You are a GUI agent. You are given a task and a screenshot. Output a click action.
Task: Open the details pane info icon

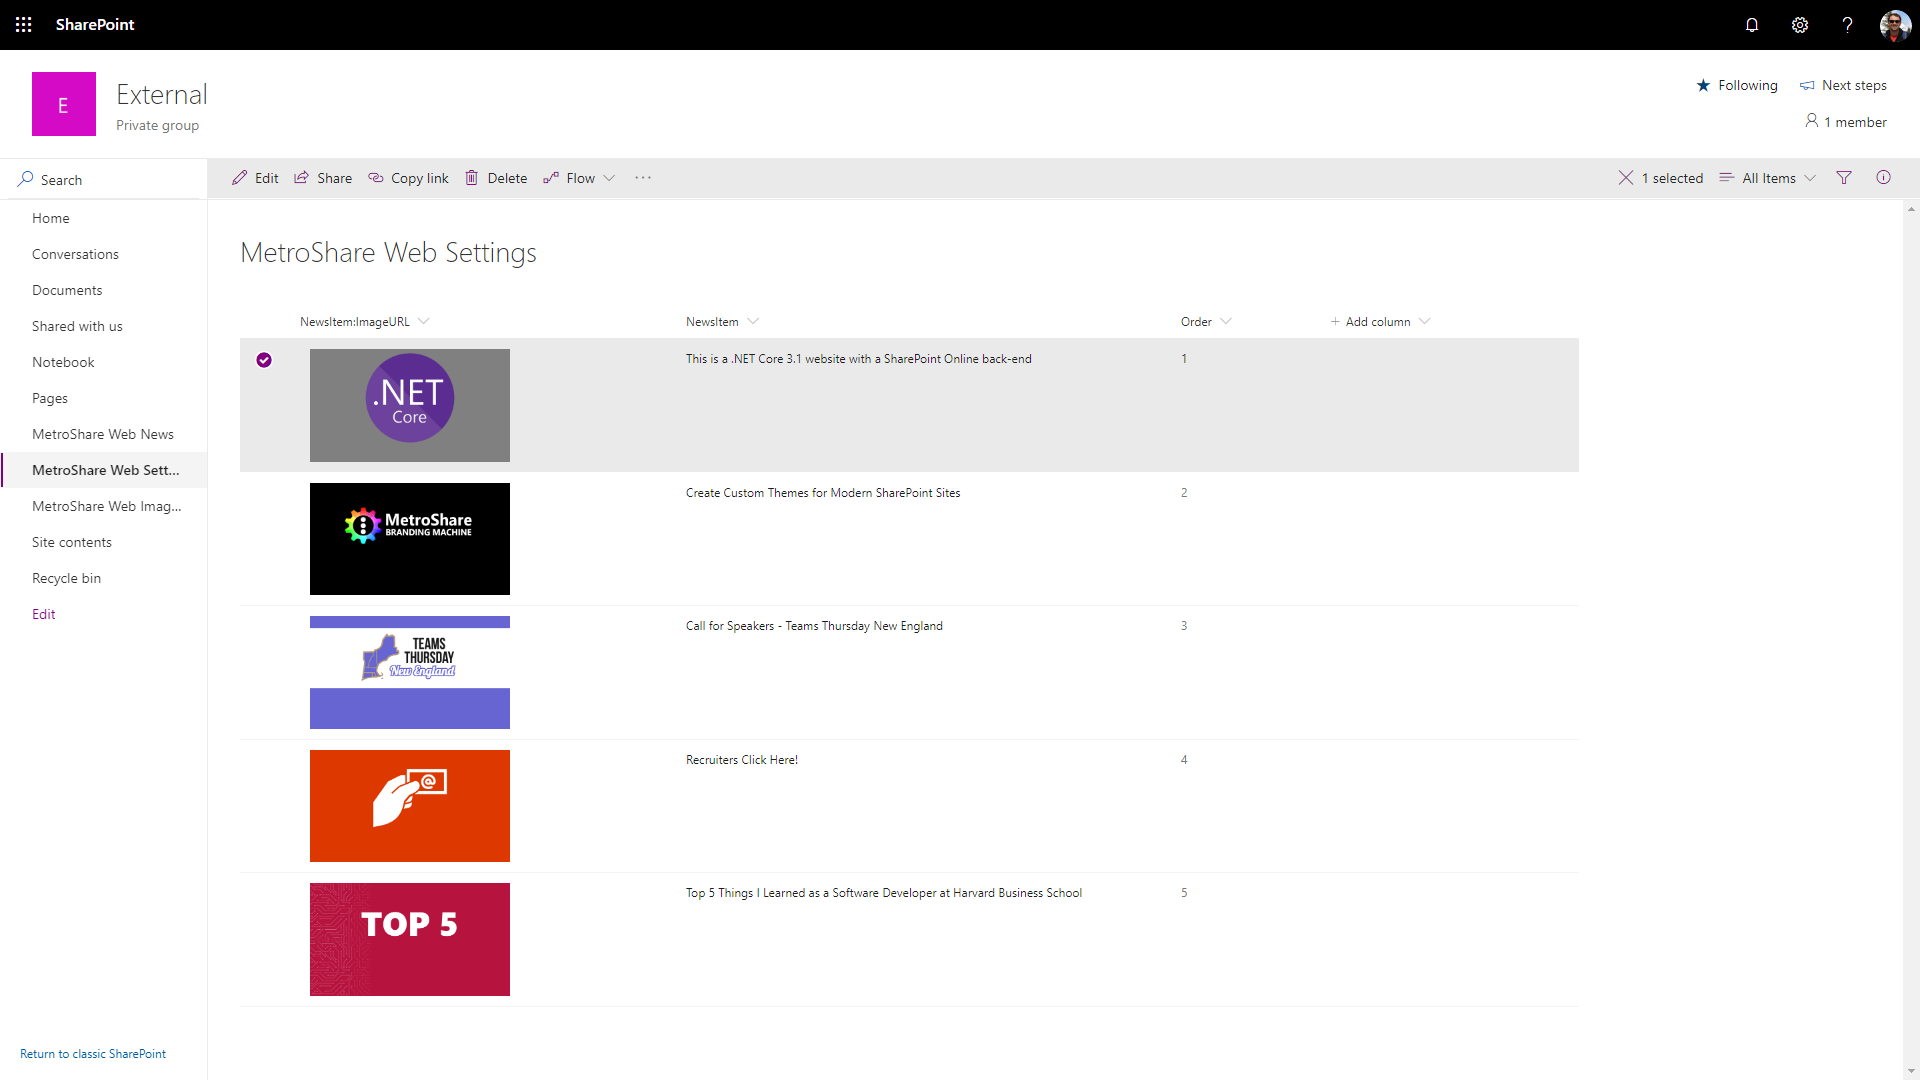(1884, 178)
